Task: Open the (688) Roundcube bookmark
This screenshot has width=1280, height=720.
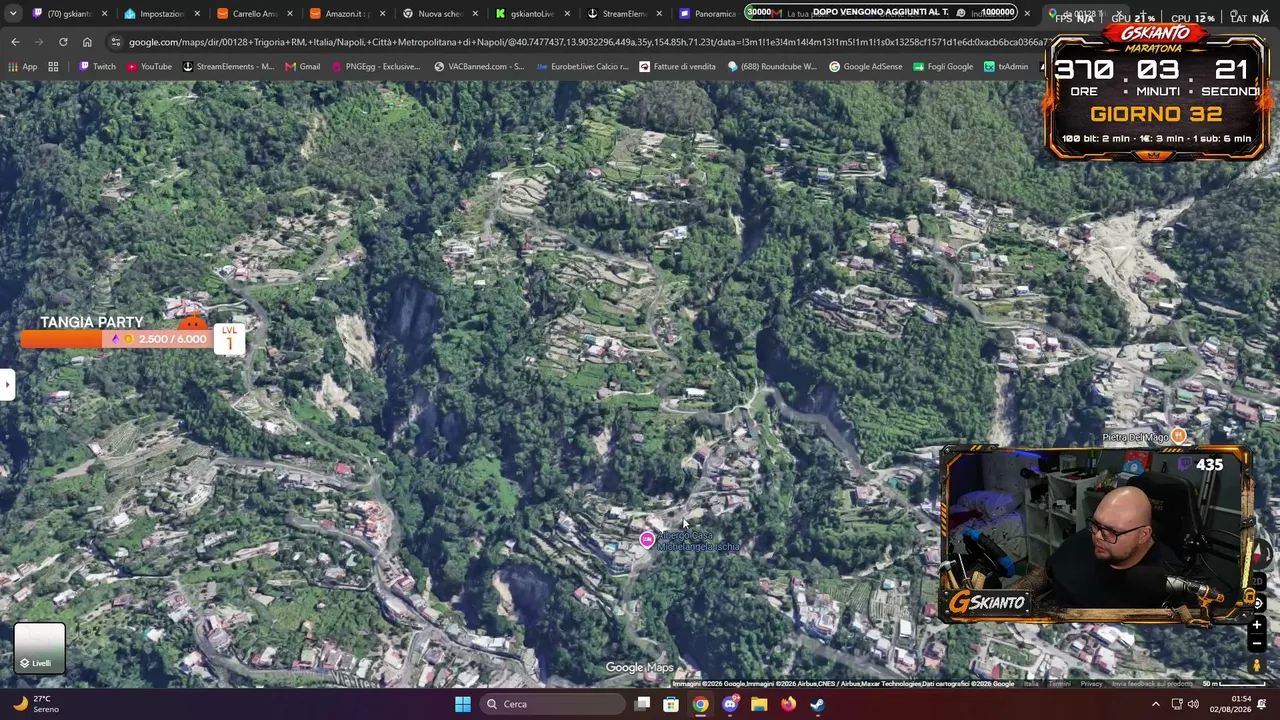Action: 772,67
